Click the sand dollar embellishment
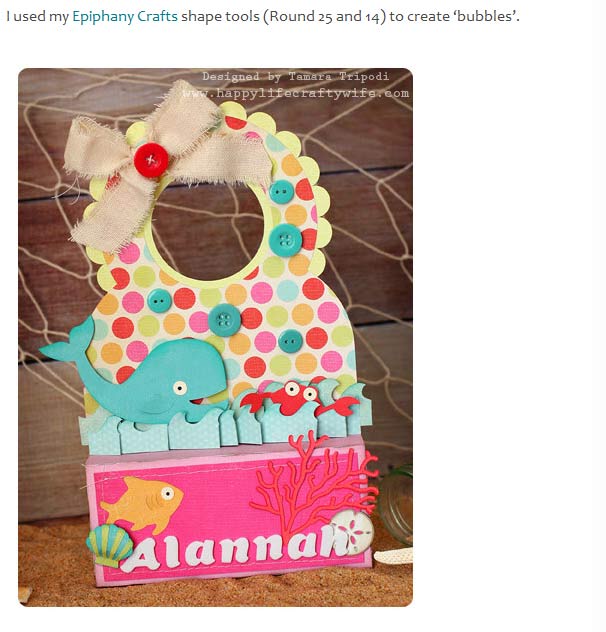This screenshot has height=632, width=606. coord(352,532)
